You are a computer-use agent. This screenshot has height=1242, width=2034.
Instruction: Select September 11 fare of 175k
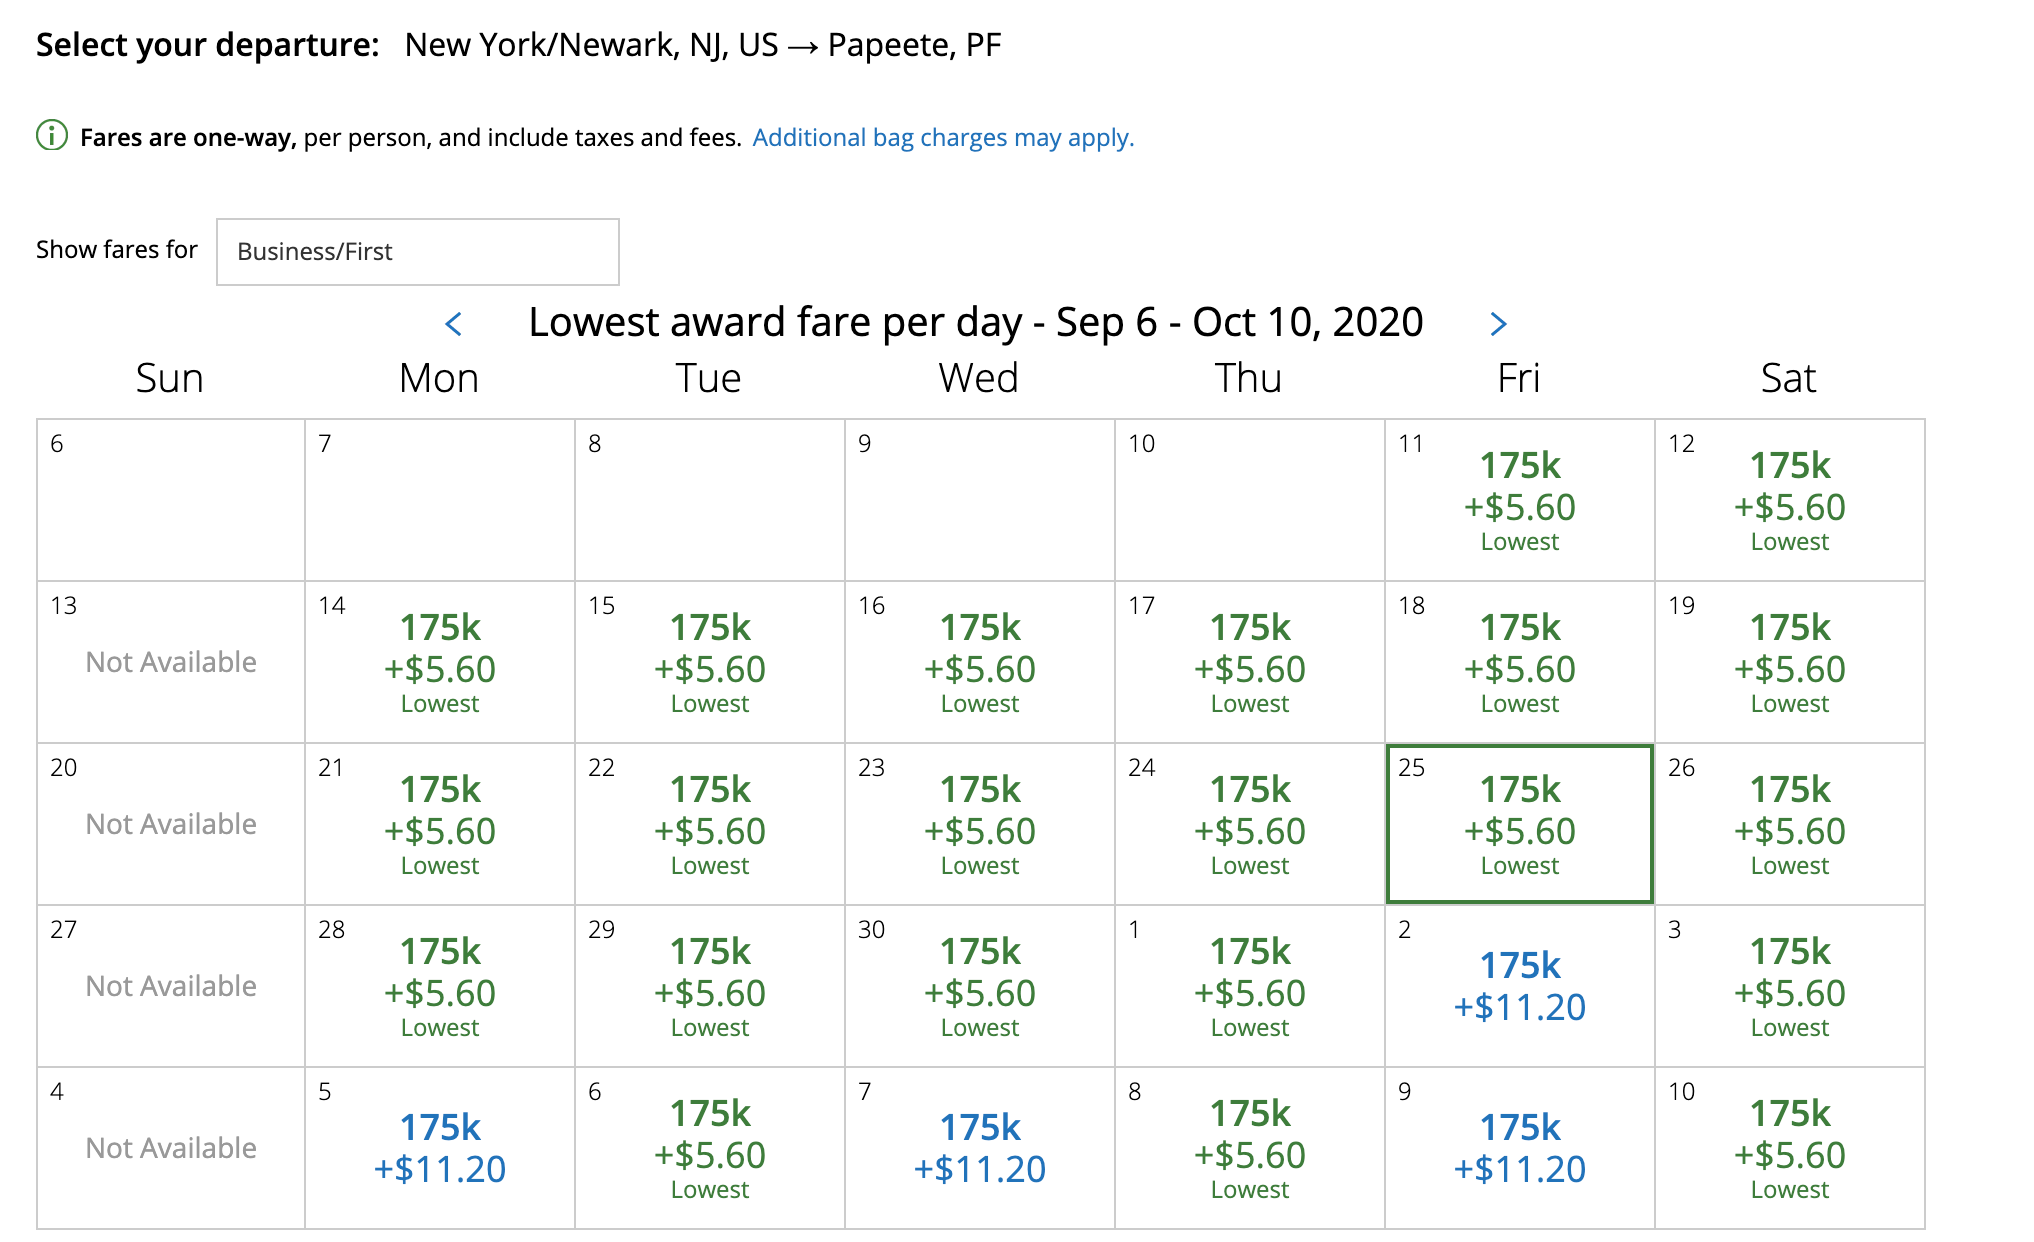click(1519, 500)
